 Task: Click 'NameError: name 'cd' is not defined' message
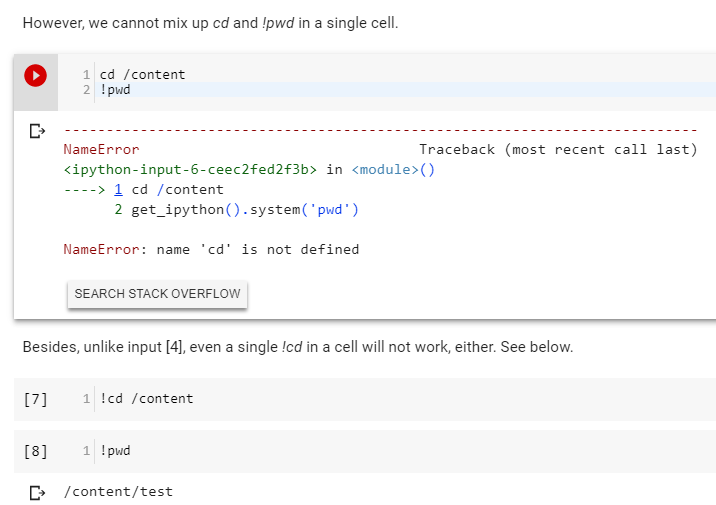point(211,249)
